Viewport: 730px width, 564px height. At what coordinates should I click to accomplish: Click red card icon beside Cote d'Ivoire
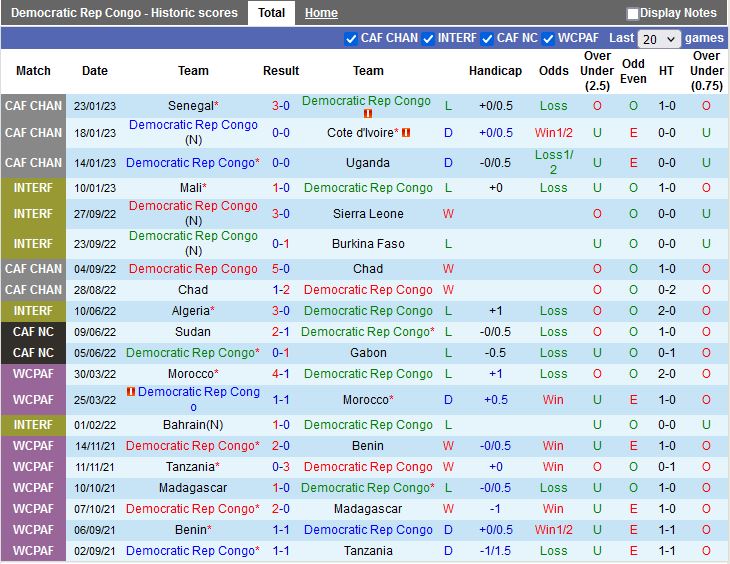[x=406, y=133]
